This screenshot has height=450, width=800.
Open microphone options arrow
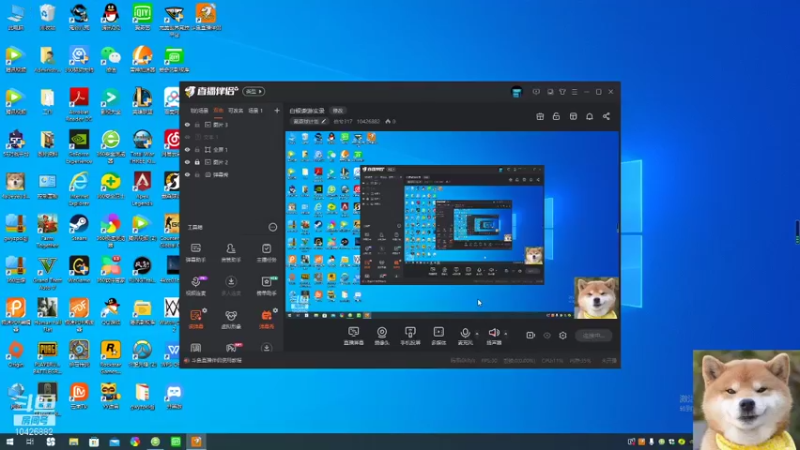tap(477, 334)
